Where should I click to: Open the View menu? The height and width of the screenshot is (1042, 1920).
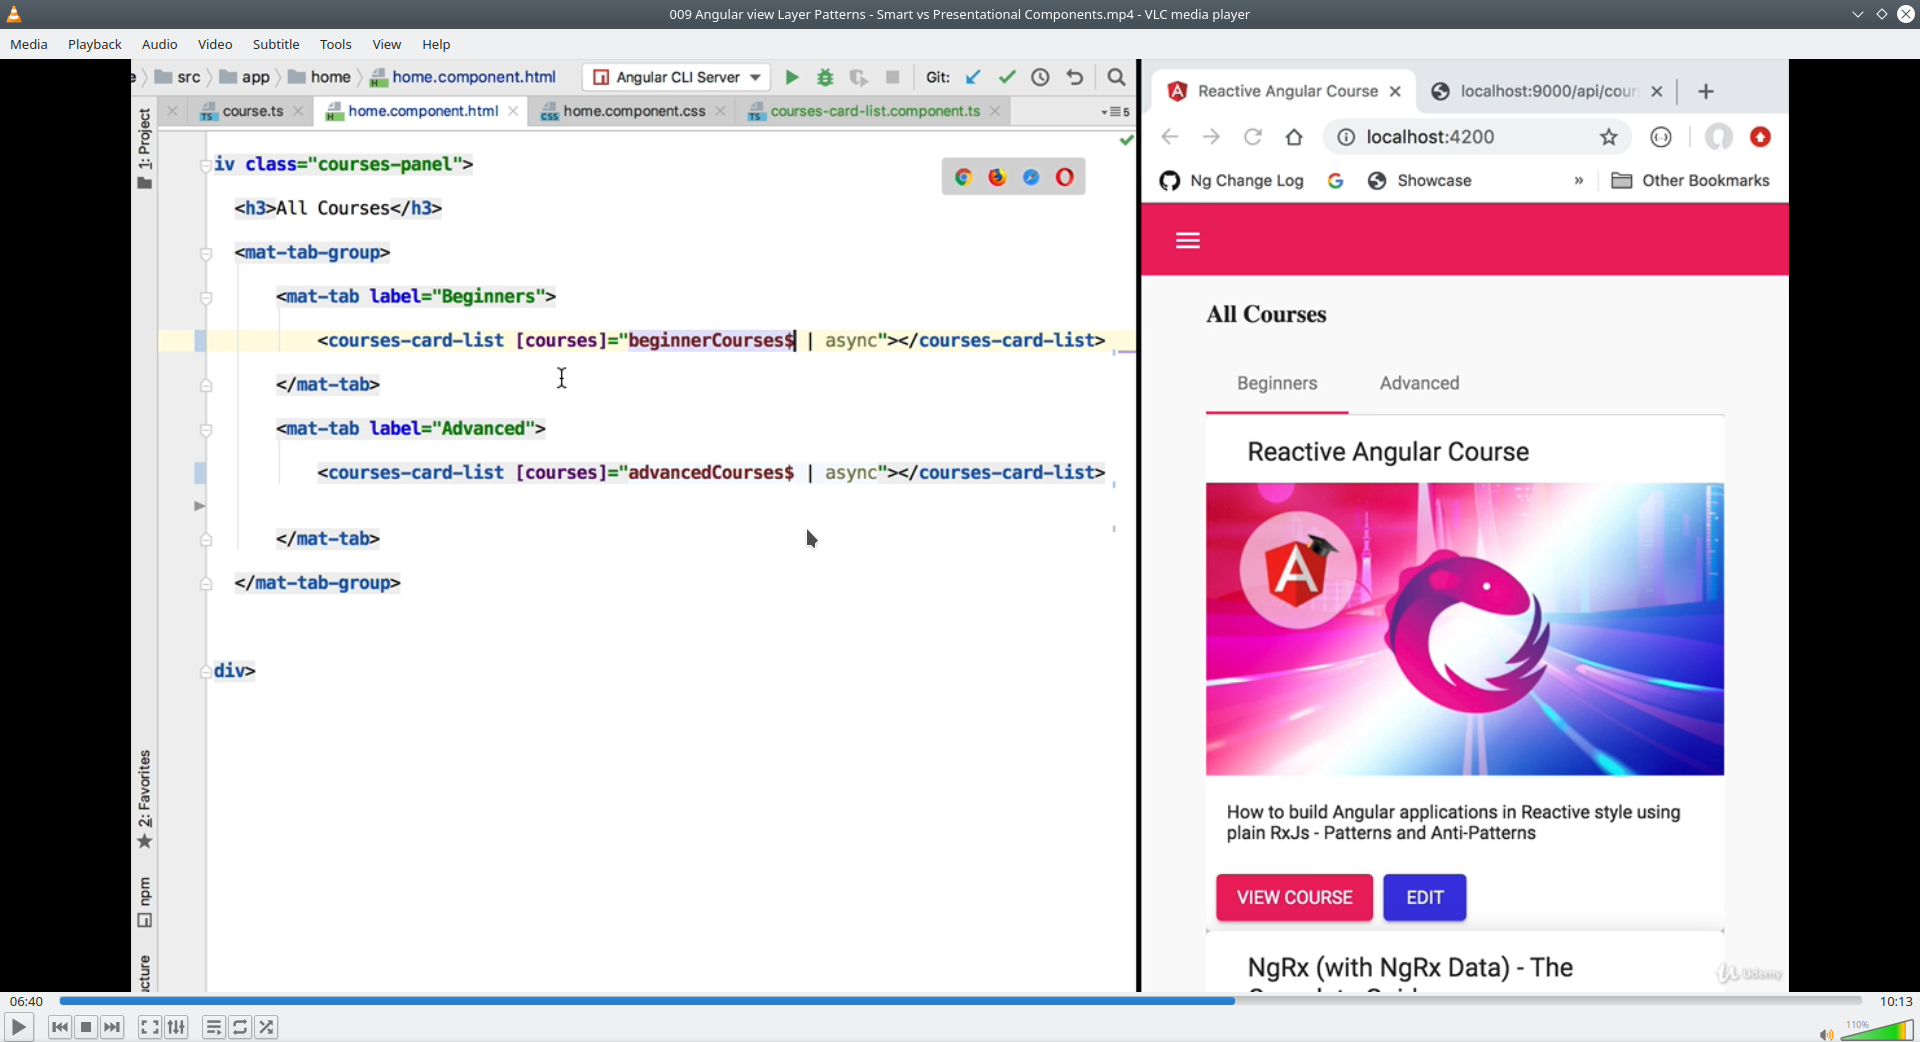pos(387,44)
